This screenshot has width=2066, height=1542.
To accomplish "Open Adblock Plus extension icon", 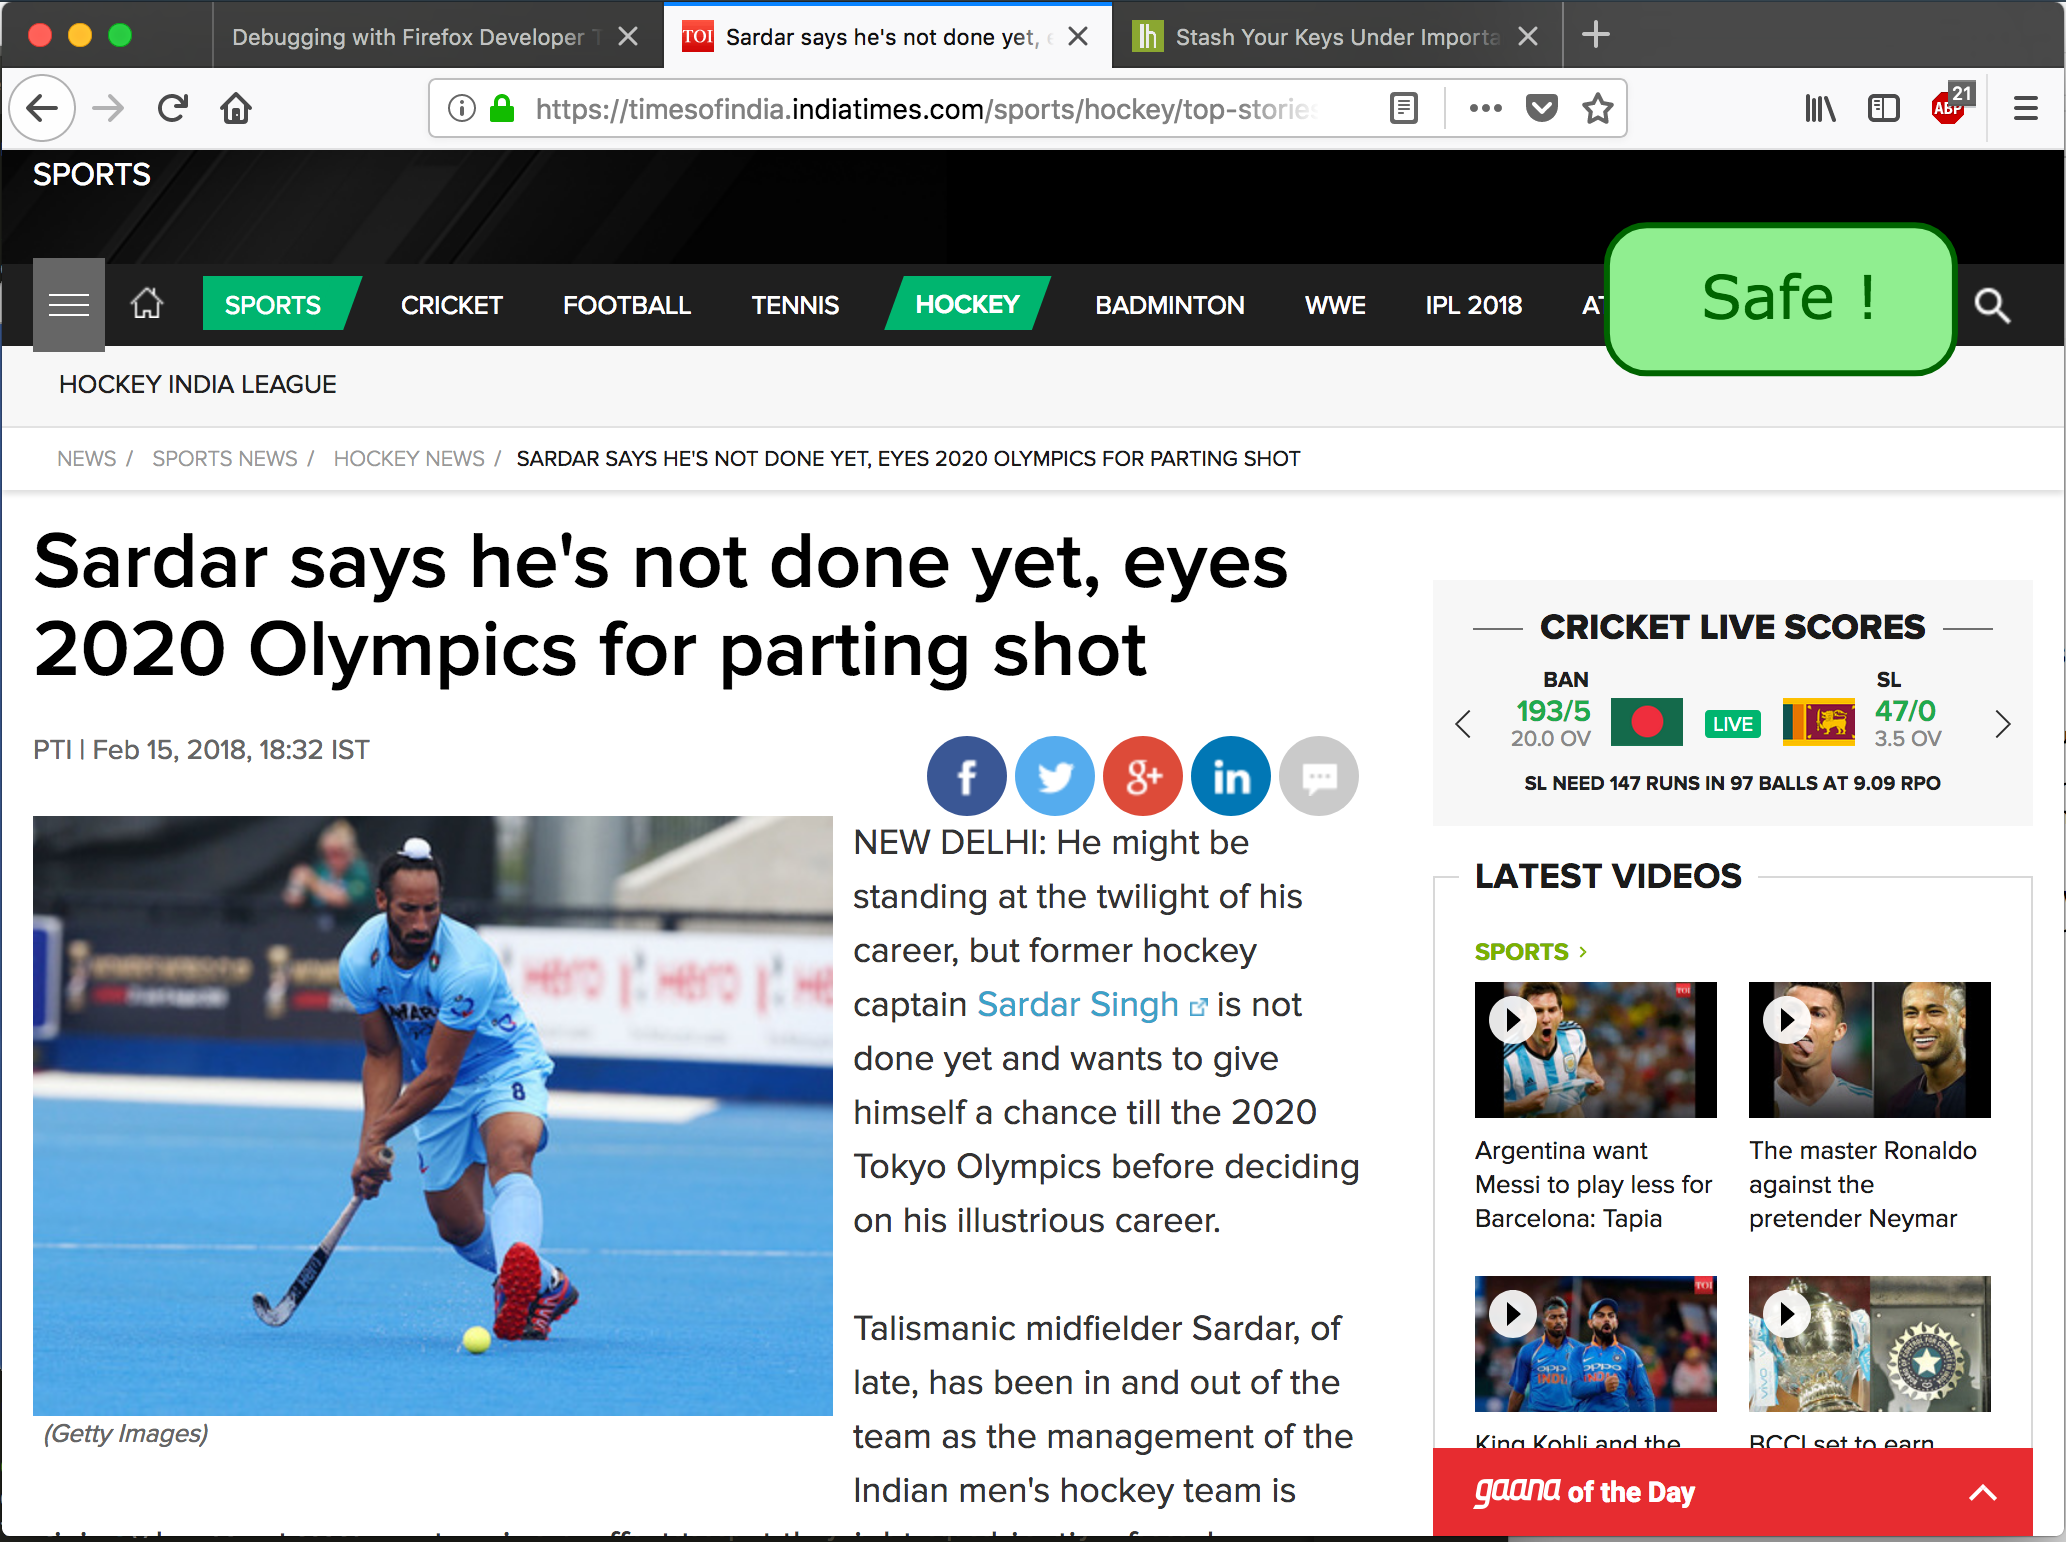I will [x=1948, y=107].
